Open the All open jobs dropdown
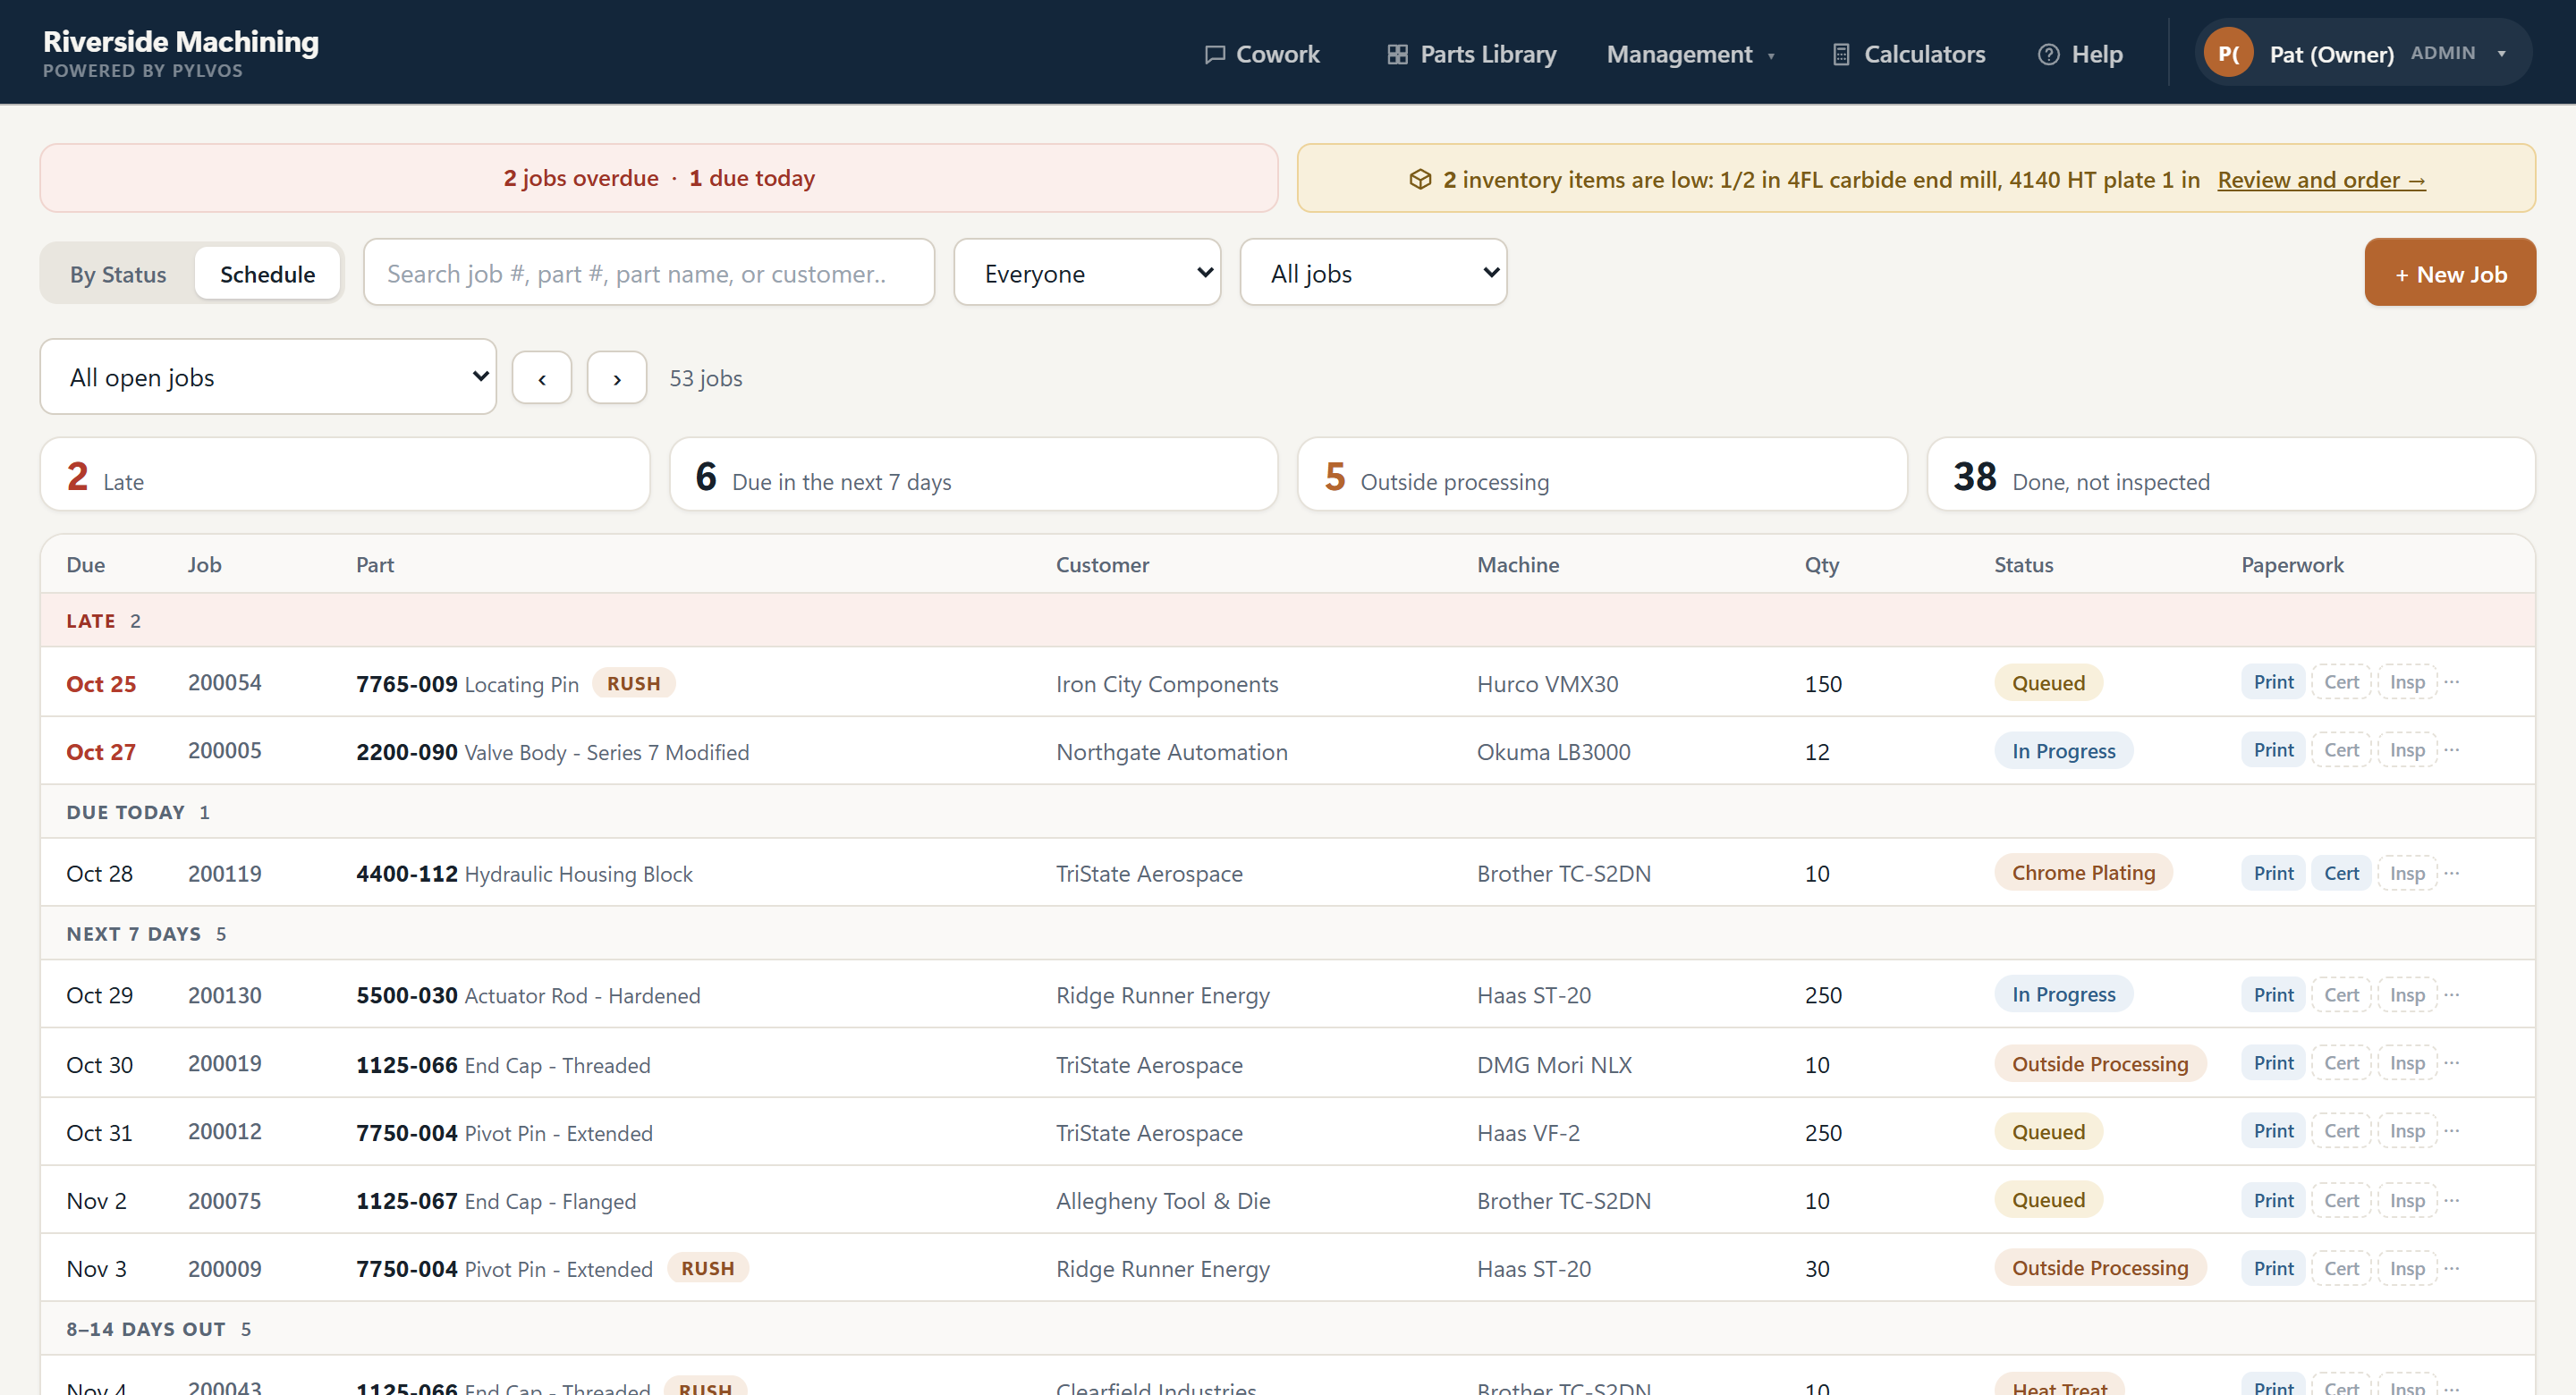 pos(268,377)
